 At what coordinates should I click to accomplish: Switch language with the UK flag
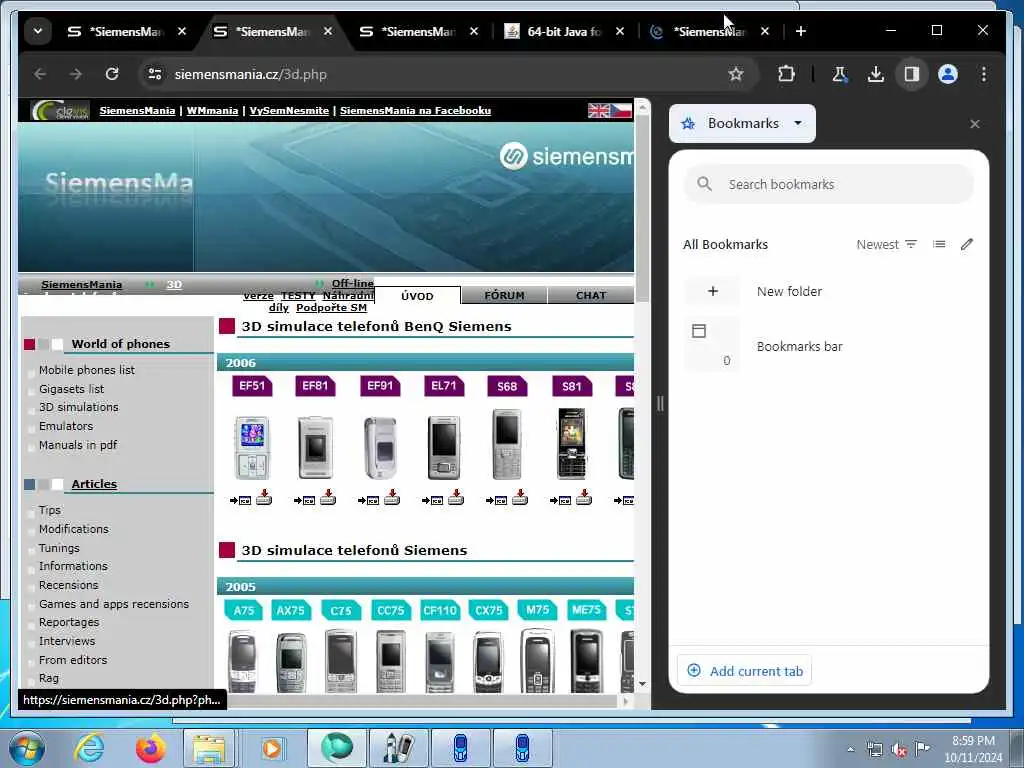(598, 110)
